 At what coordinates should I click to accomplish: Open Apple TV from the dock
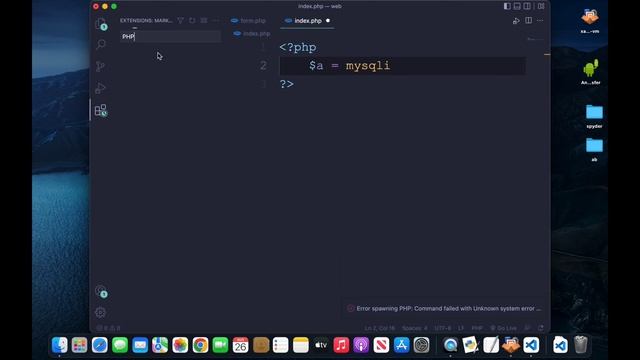[321, 345]
